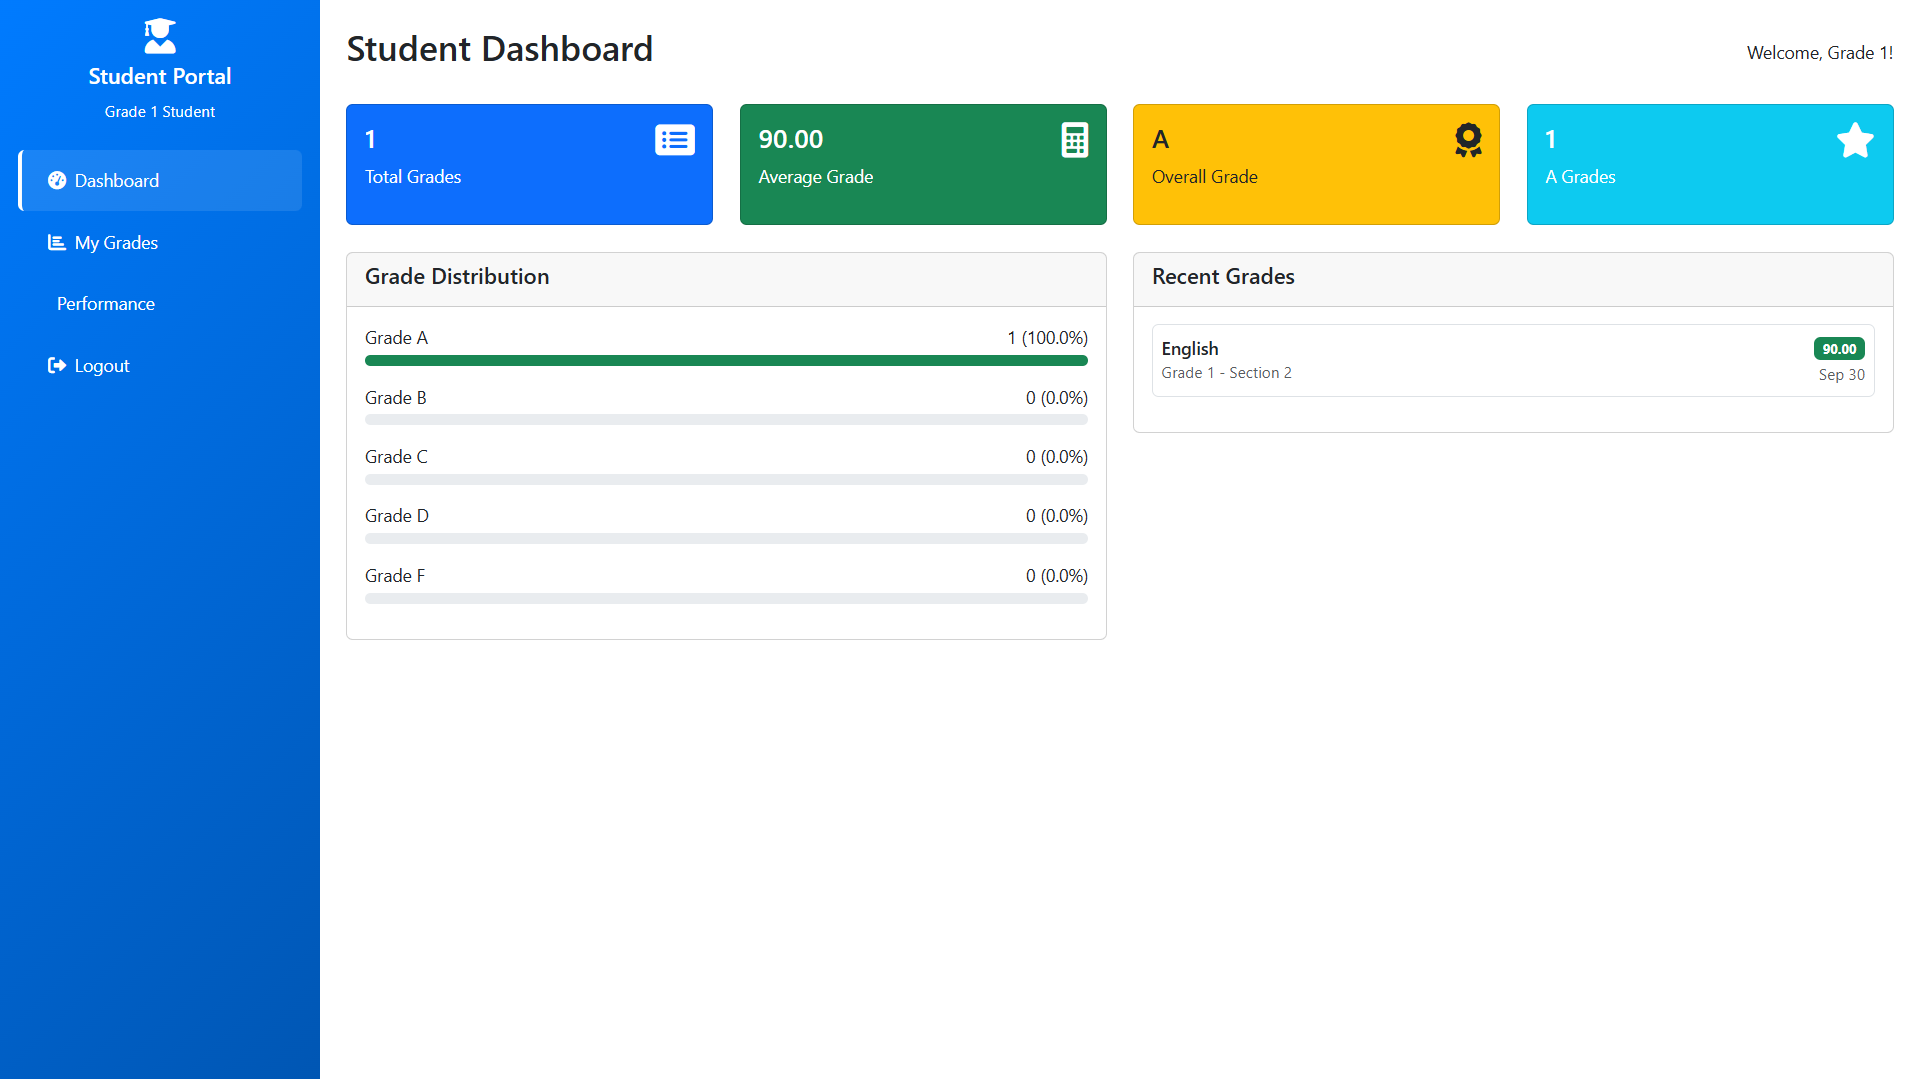
Task: Log out using the Logout link
Action: (x=102, y=366)
